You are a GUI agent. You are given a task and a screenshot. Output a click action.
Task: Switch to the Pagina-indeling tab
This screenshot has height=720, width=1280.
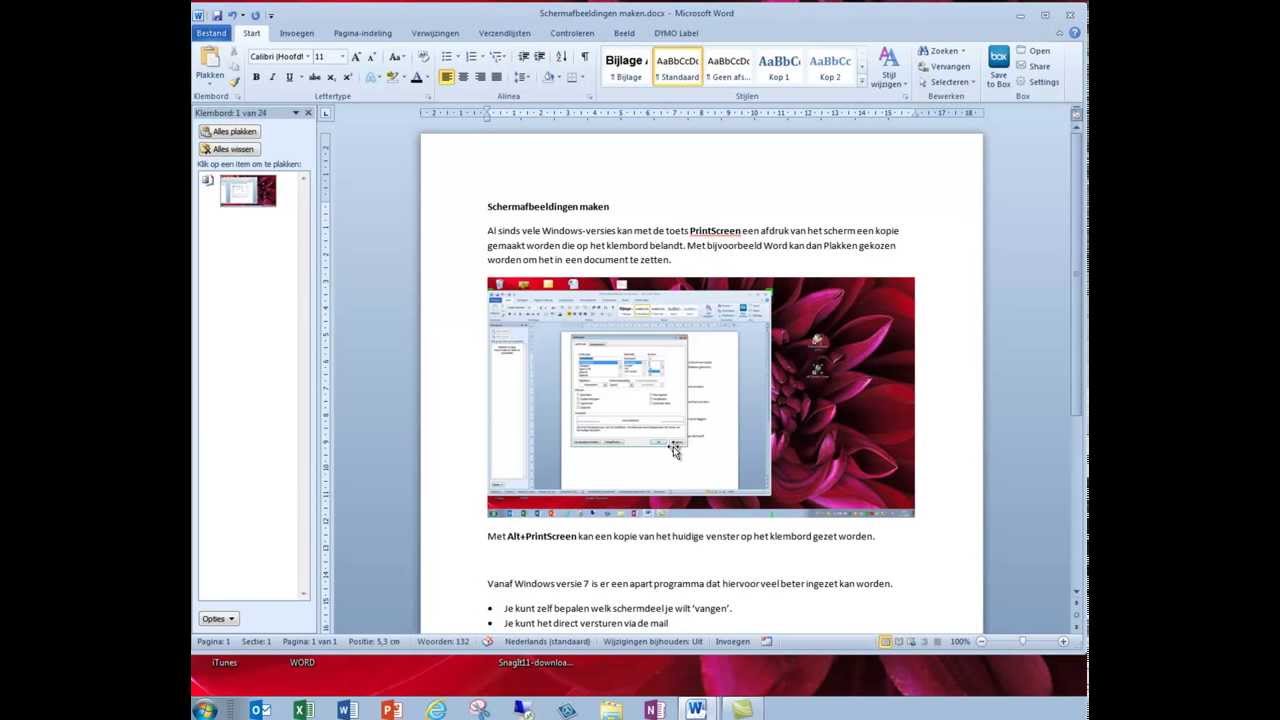(363, 33)
